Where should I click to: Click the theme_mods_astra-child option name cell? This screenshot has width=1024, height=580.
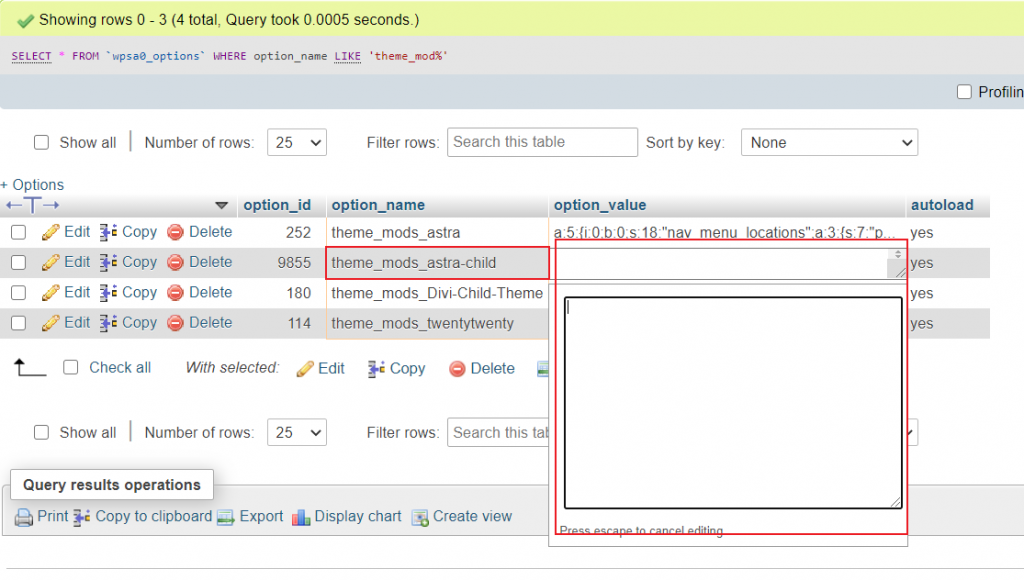pyautogui.click(x=437, y=263)
